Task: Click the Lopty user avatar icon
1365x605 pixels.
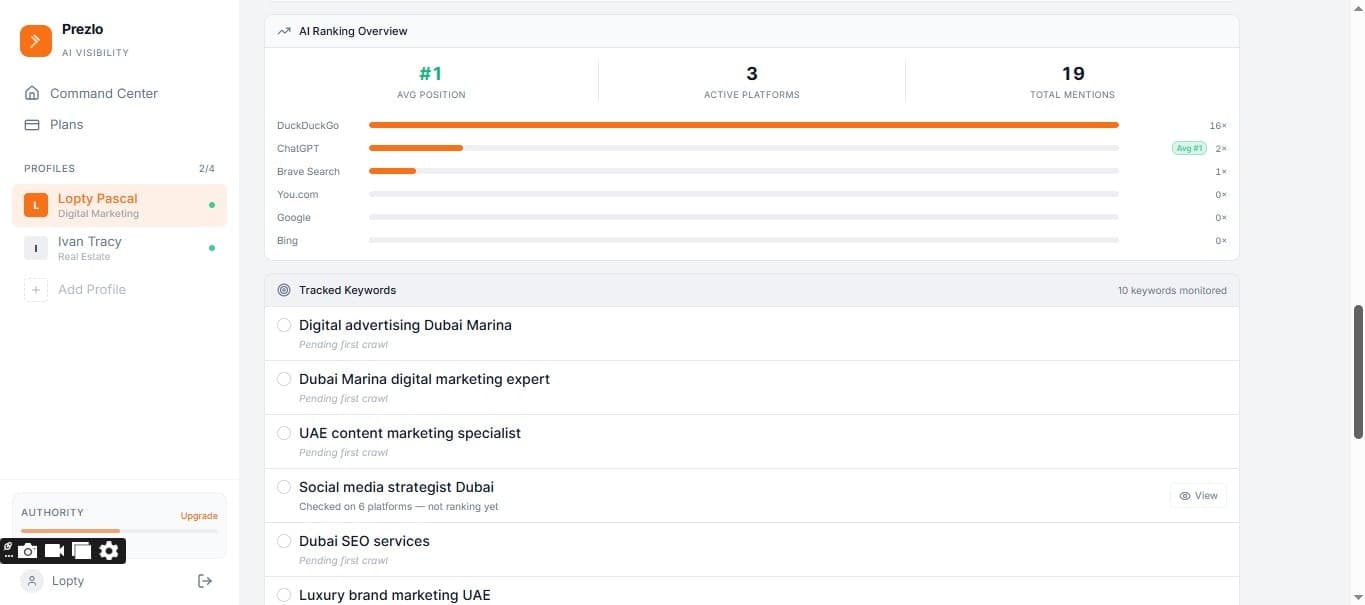Action: tap(33, 580)
